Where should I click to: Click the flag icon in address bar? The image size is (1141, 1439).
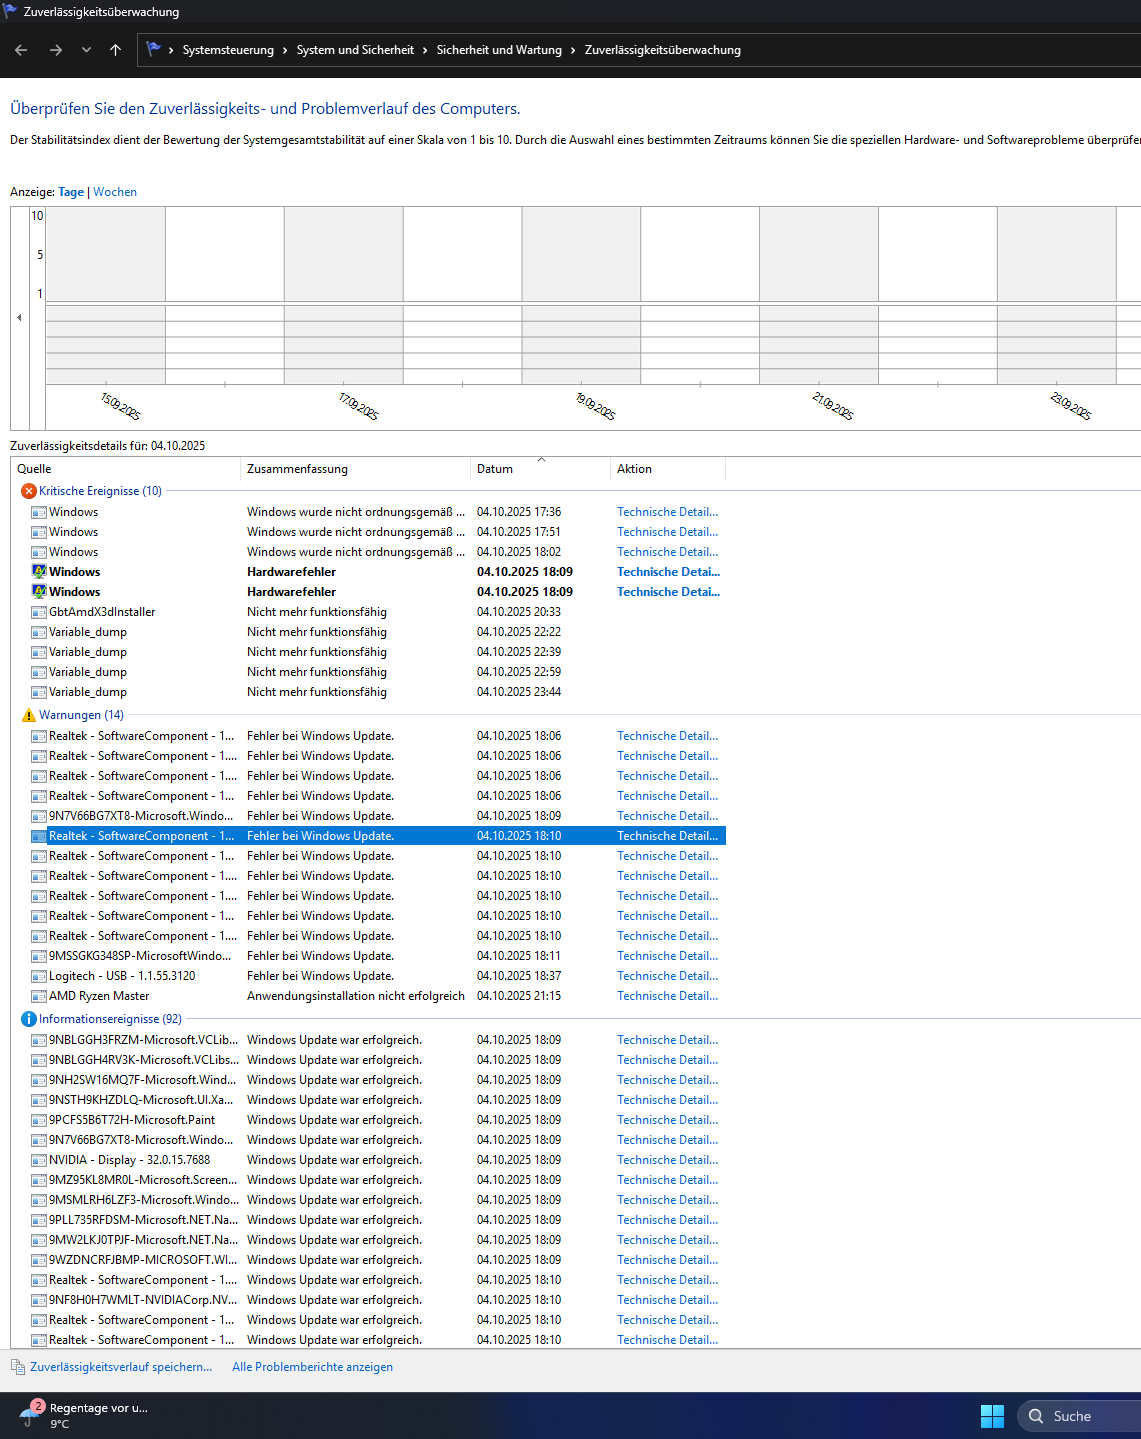[x=153, y=49]
